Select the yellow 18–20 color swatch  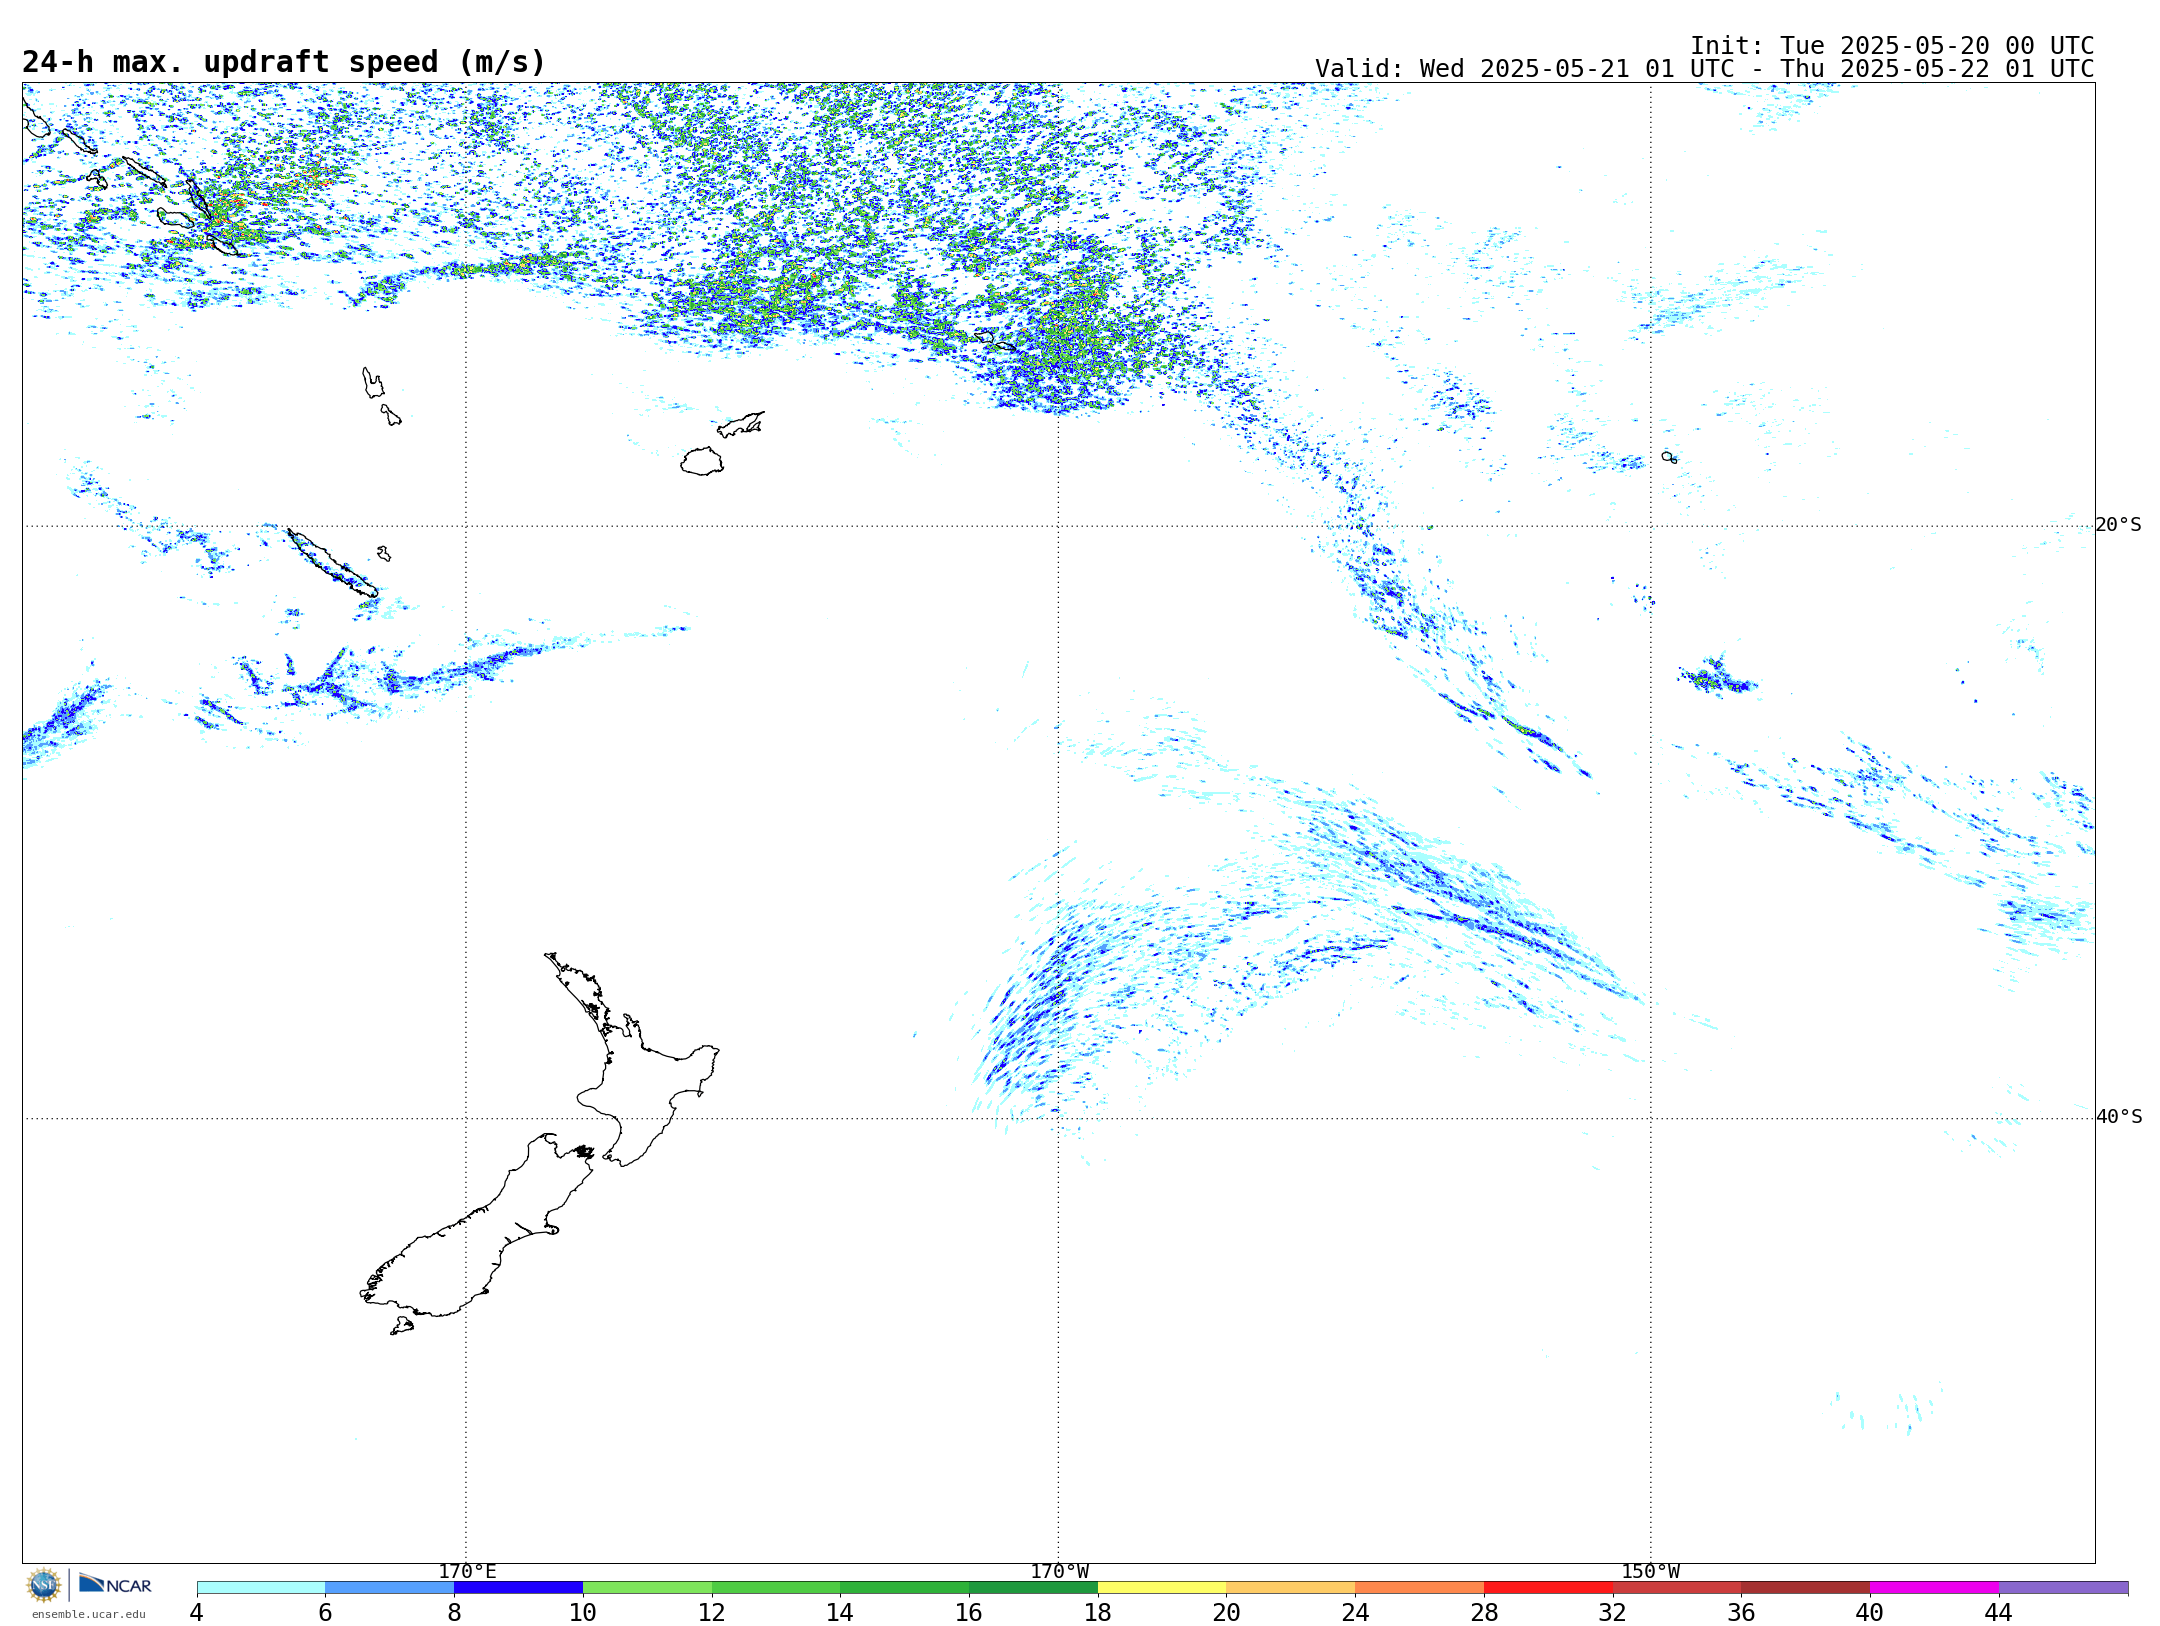tap(1162, 1588)
